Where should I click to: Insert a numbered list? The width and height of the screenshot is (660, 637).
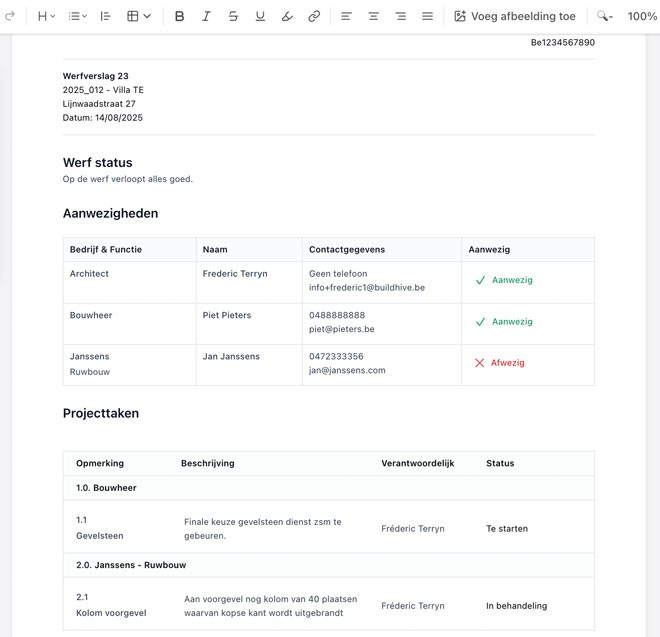(x=106, y=16)
